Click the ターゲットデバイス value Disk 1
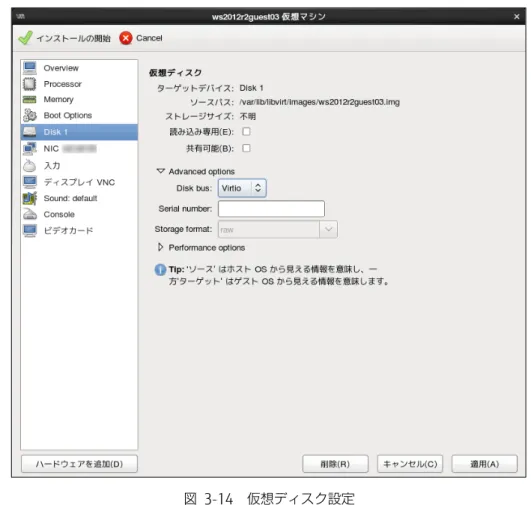531x505 pixels. pyautogui.click(x=251, y=88)
